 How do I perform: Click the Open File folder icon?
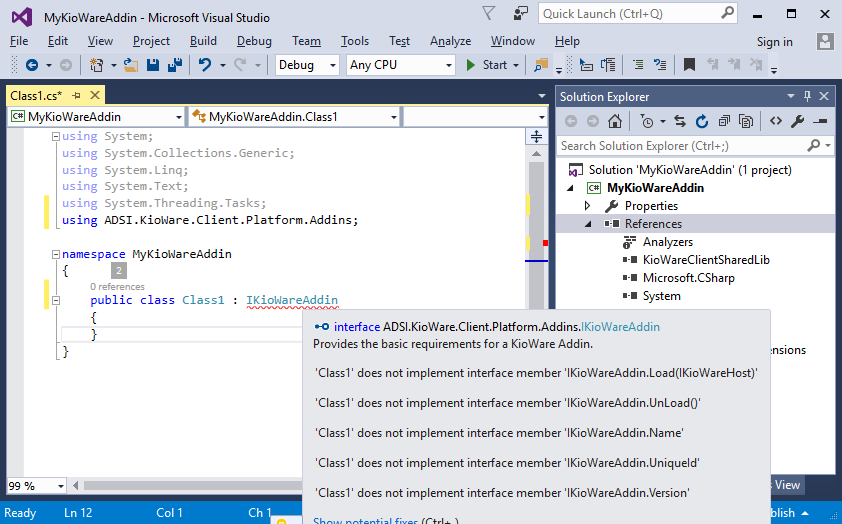coord(131,65)
